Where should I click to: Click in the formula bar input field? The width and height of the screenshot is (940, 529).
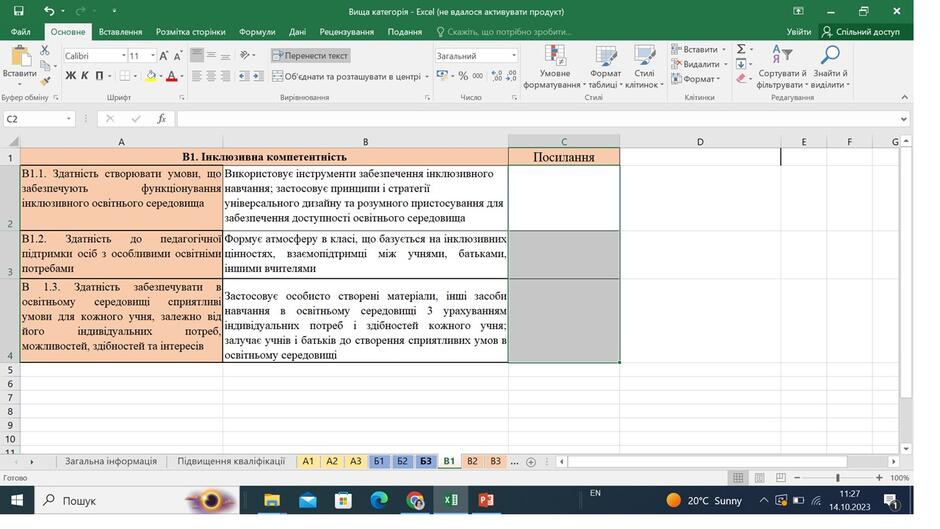click(537, 119)
